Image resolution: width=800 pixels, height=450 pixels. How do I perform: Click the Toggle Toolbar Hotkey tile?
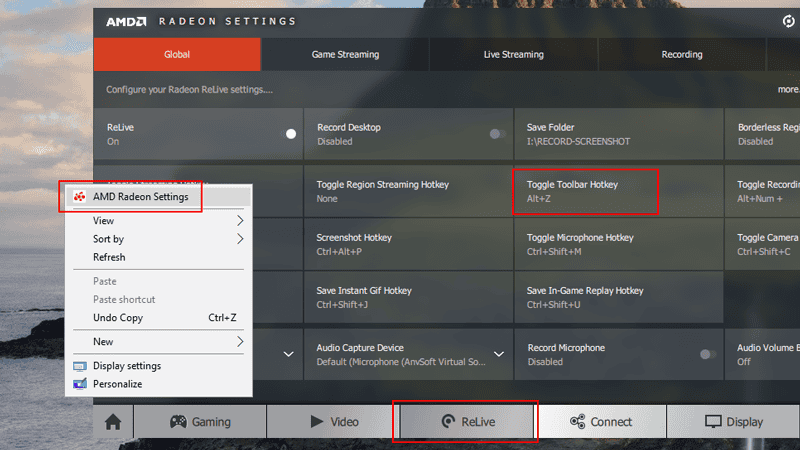(586, 191)
